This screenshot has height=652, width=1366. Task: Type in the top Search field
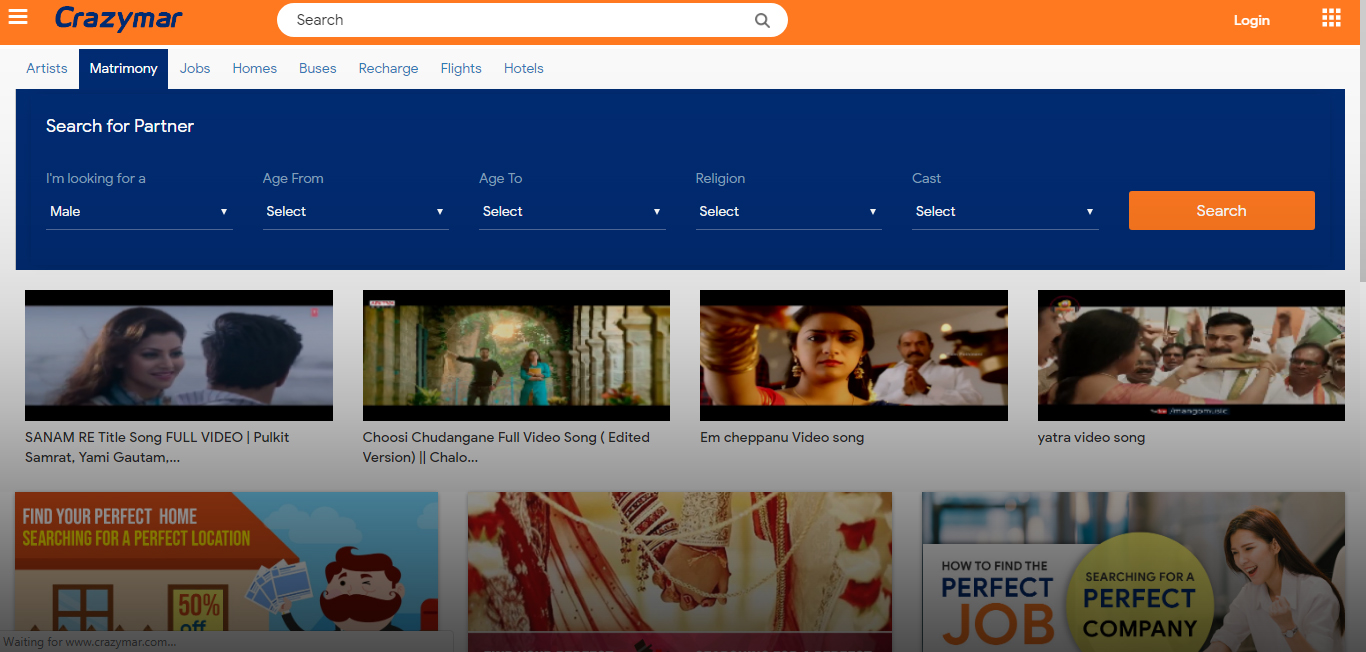coord(520,20)
